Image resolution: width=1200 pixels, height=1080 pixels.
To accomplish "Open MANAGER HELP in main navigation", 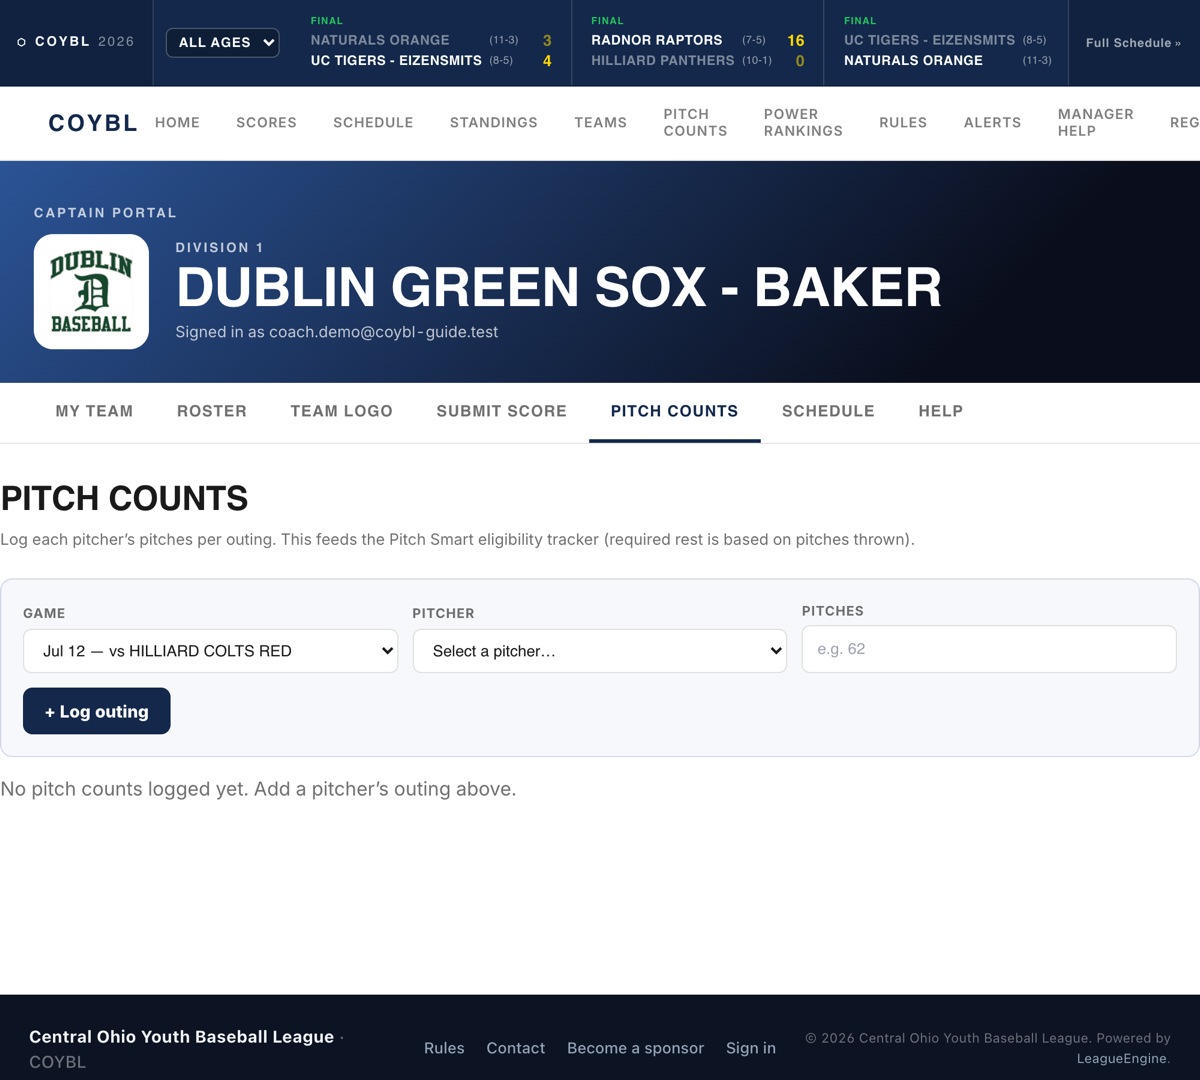I will (x=1096, y=122).
